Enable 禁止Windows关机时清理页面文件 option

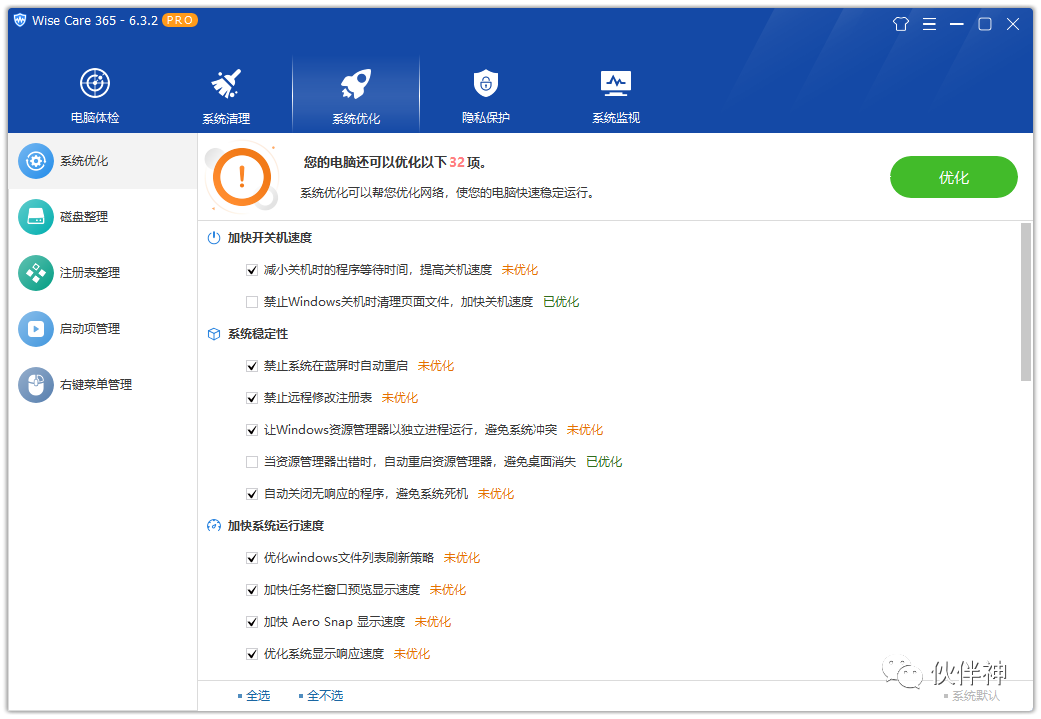click(x=252, y=301)
